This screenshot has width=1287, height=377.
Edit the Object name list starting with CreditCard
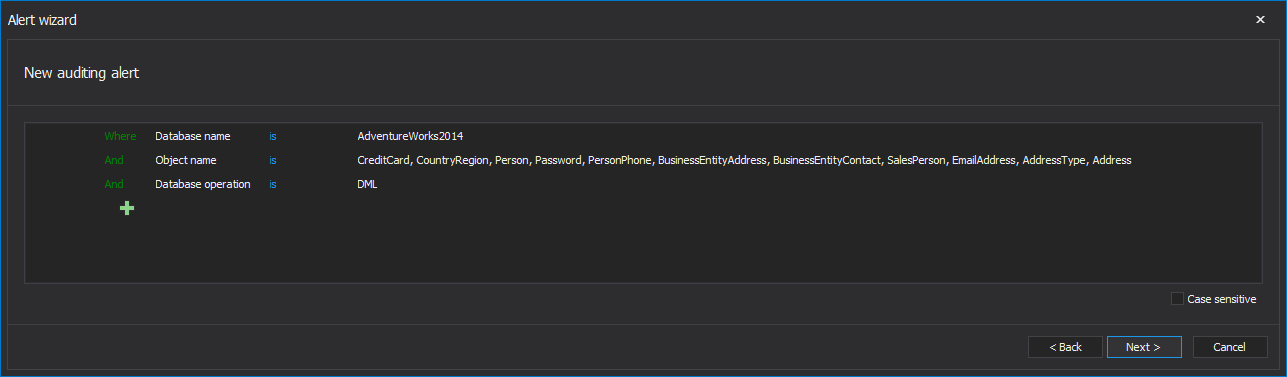(x=744, y=160)
